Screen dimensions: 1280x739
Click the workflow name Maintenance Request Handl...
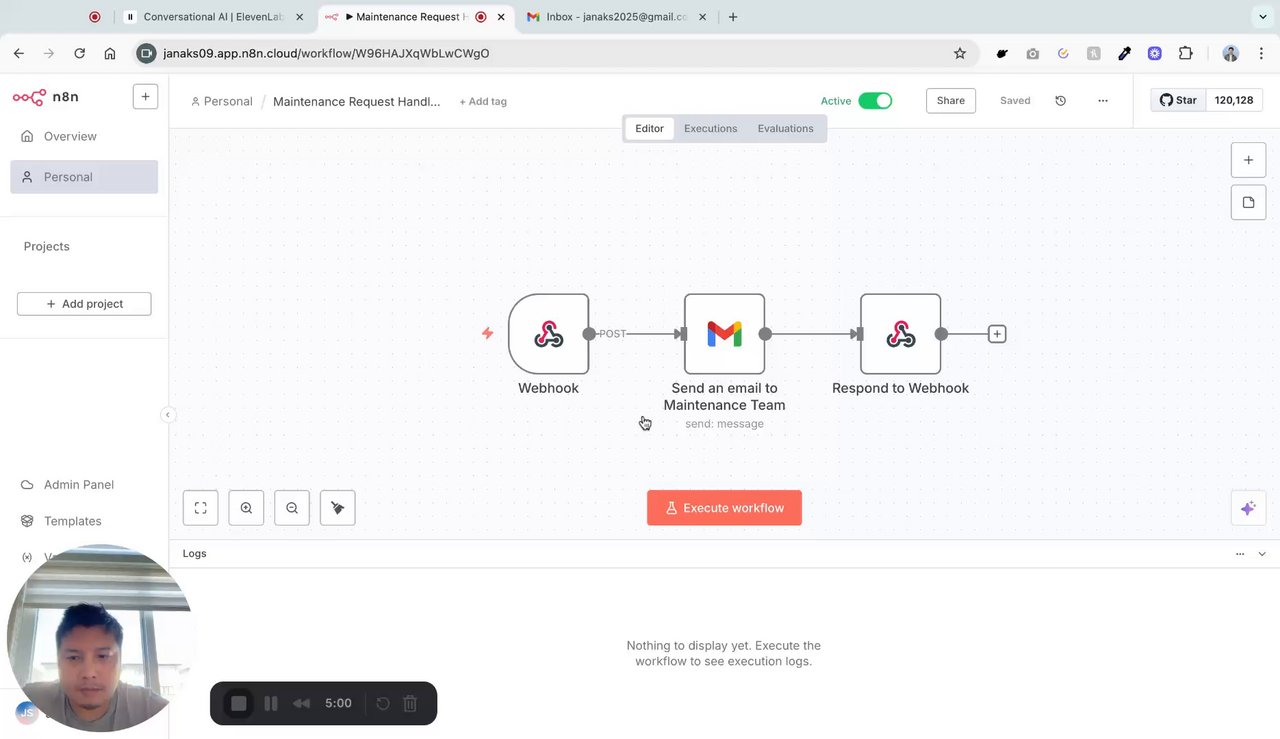tap(356, 101)
